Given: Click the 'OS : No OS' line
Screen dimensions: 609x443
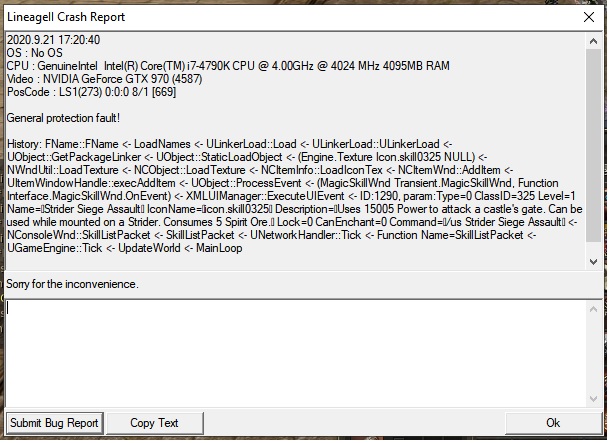Looking at the screenshot, I should coord(35,53).
